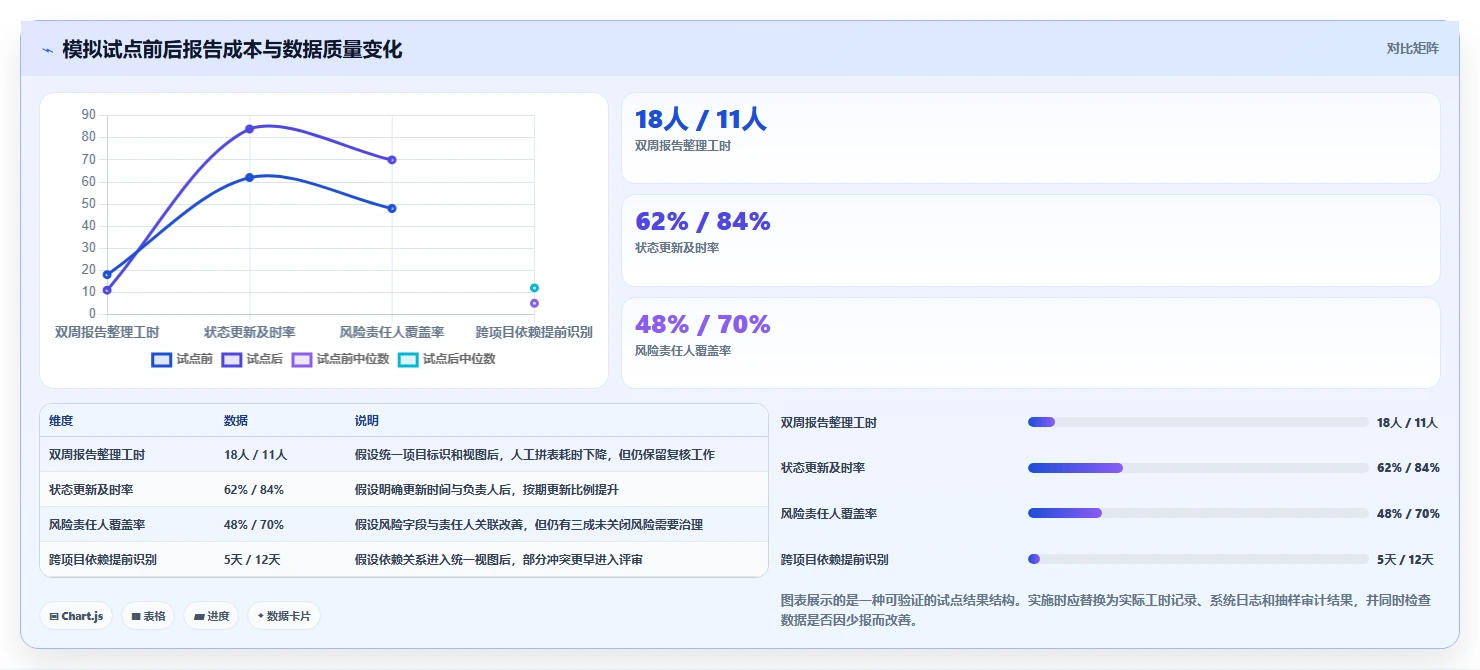The image size is (1480, 670).
Task: Click the 试点前 data point at 48
Action: click(x=392, y=208)
